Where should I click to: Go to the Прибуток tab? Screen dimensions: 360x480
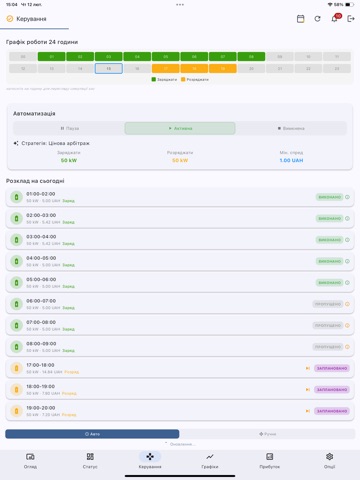[270, 461]
